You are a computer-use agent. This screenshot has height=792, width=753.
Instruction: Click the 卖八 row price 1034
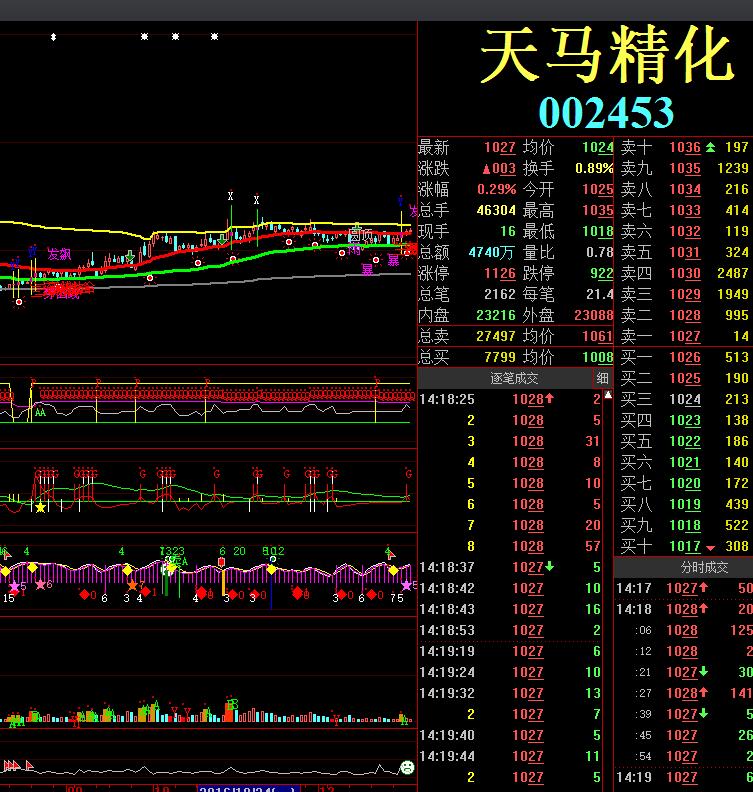pyautogui.click(x=685, y=189)
